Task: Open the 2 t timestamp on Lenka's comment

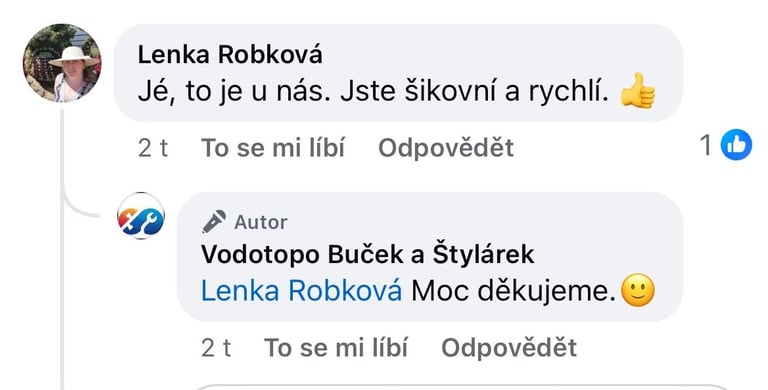Action: pos(153,147)
